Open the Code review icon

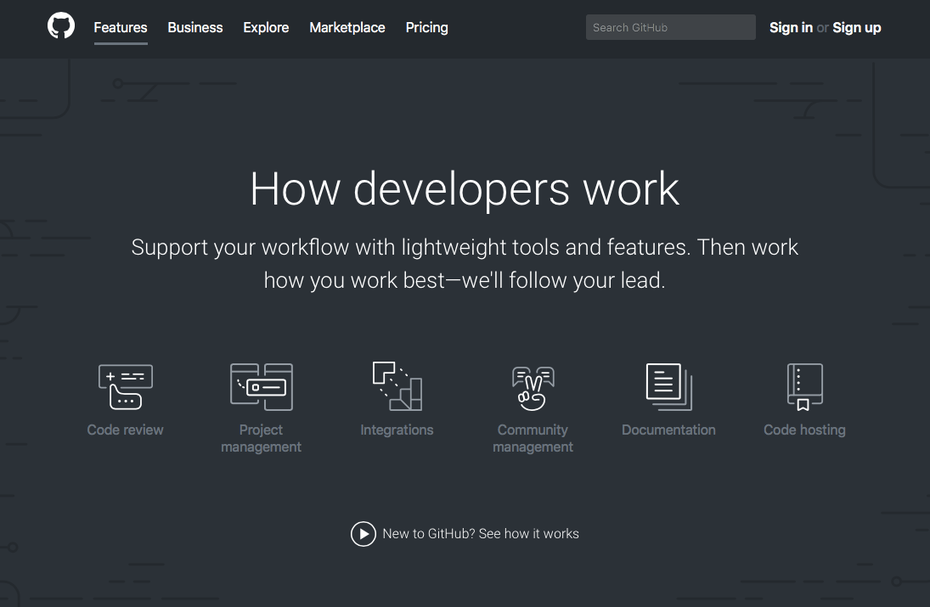tap(125, 387)
